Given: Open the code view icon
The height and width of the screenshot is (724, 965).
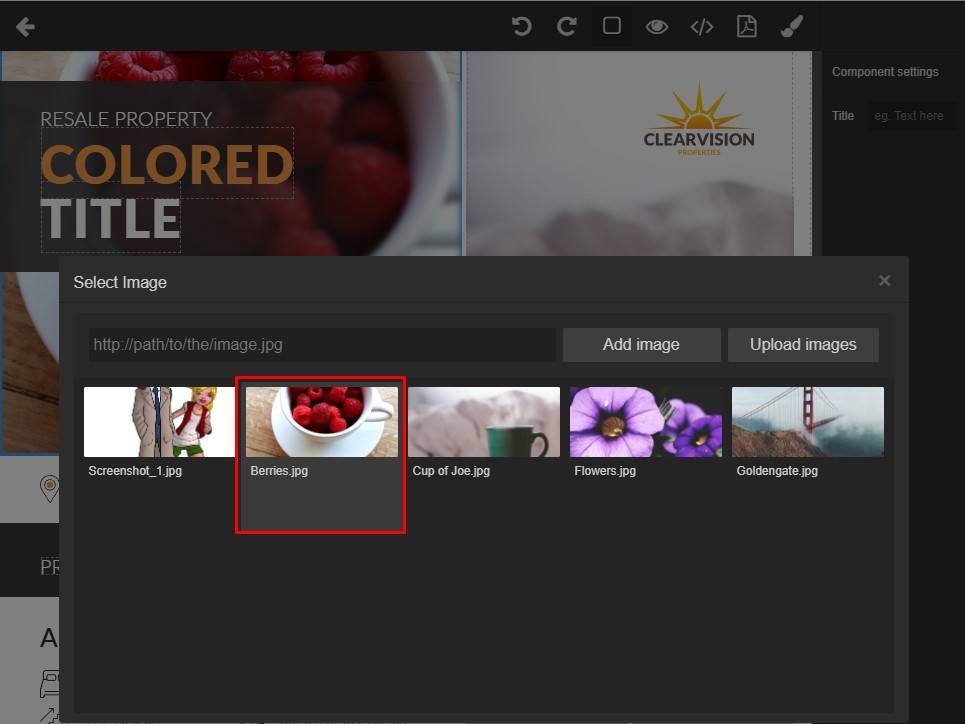Looking at the screenshot, I should 702,27.
